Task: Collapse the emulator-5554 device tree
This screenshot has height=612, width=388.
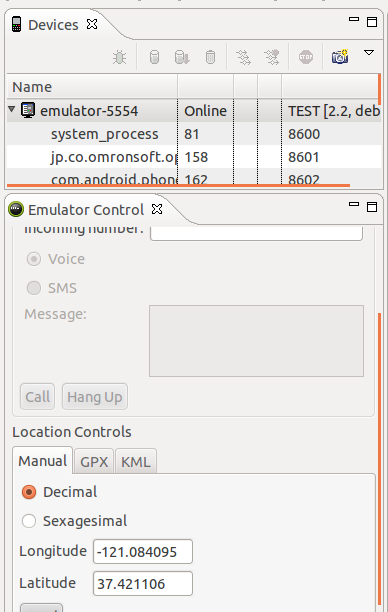Action: [x=12, y=110]
